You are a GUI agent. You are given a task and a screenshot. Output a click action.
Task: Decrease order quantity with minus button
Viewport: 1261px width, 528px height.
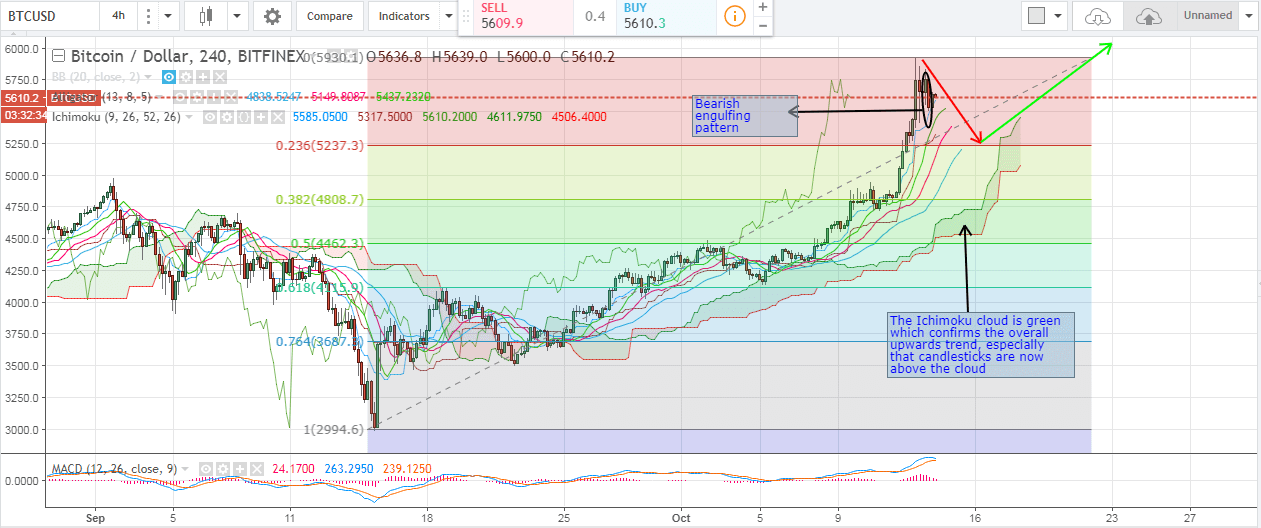pyautogui.click(x=763, y=25)
